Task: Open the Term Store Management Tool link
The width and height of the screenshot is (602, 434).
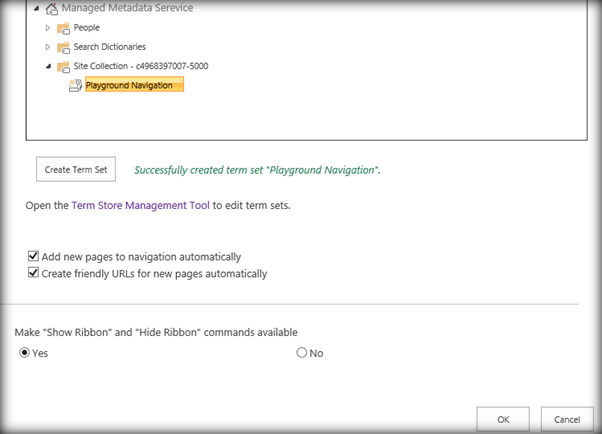Action: click(x=141, y=205)
